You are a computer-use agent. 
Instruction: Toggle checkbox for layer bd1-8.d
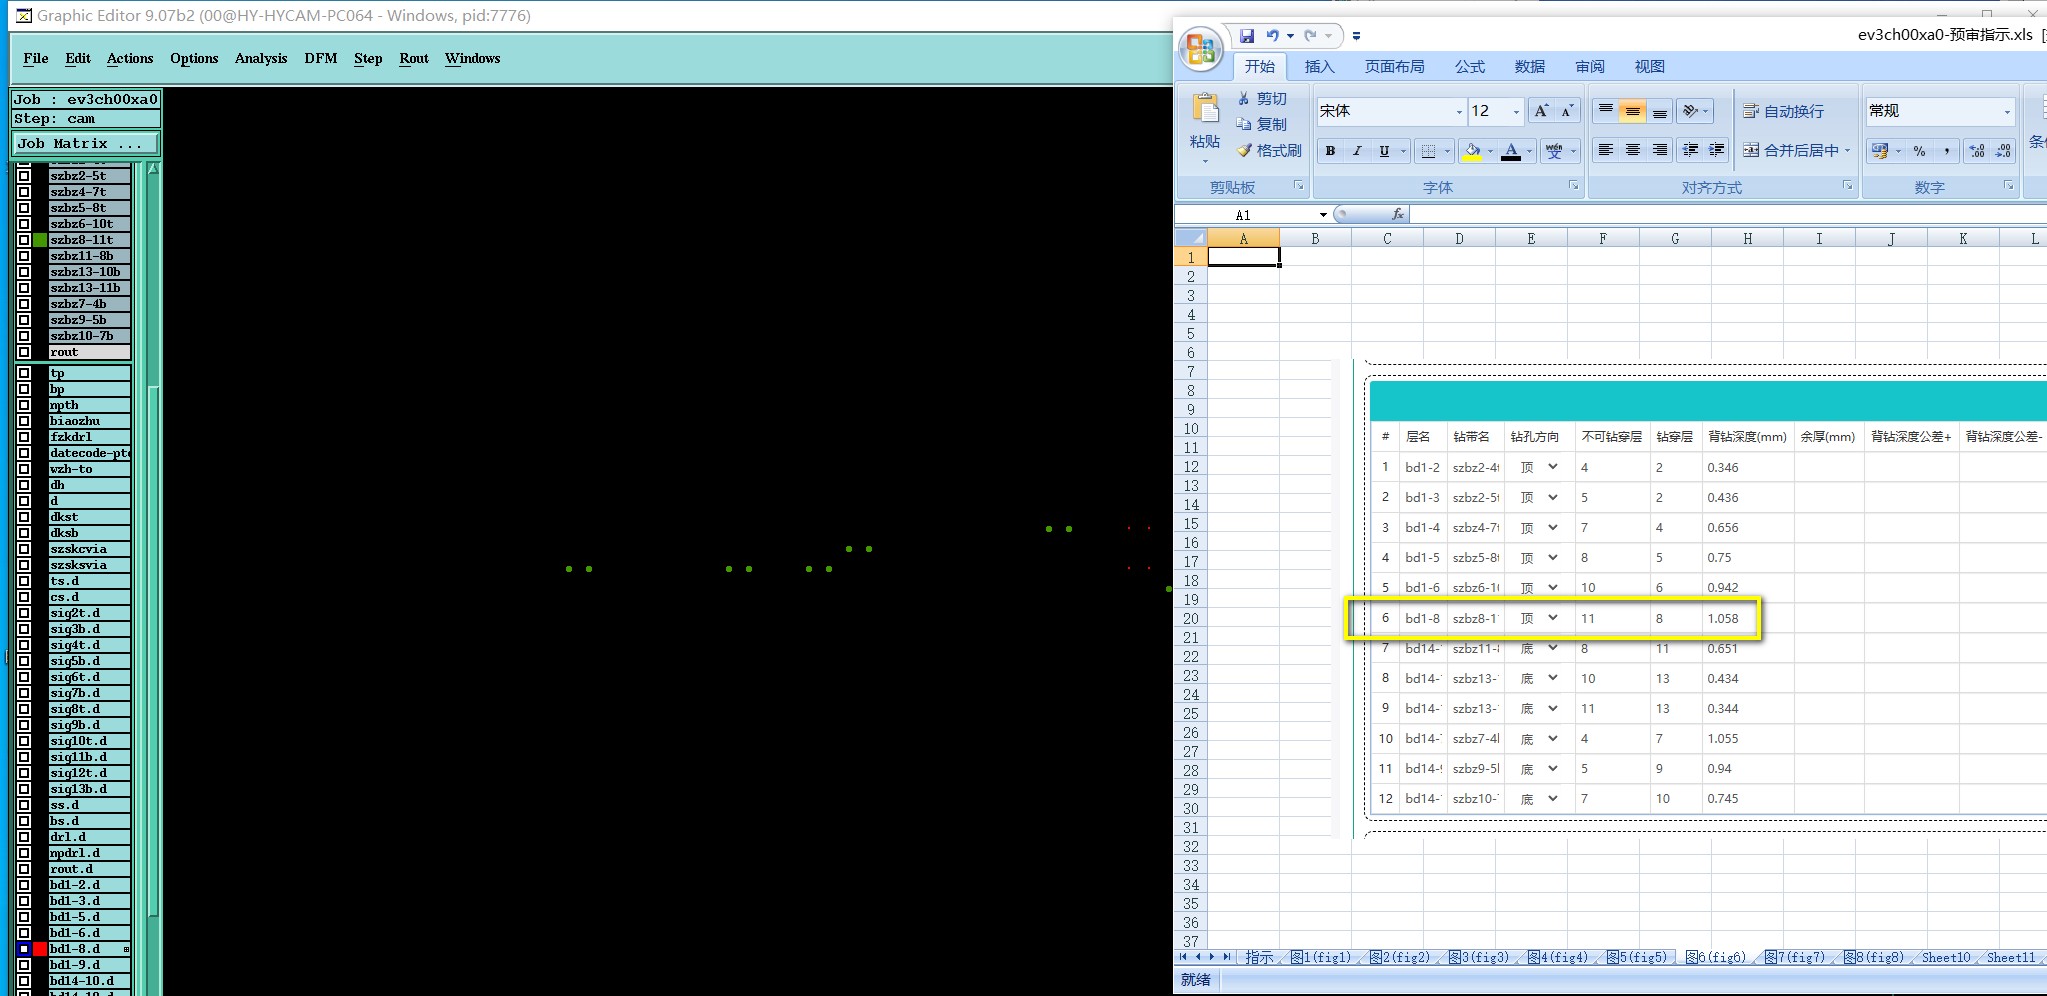click(24, 949)
